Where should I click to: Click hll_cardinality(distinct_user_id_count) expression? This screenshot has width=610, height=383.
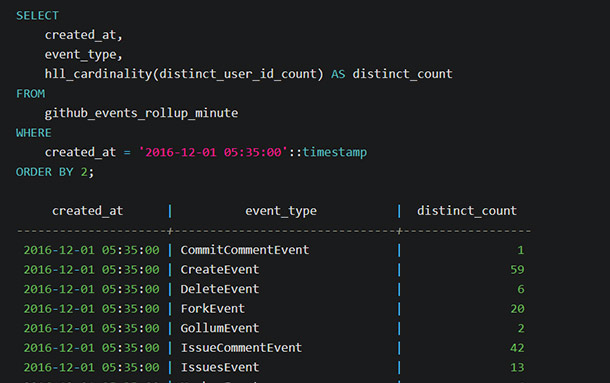click(184, 74)
